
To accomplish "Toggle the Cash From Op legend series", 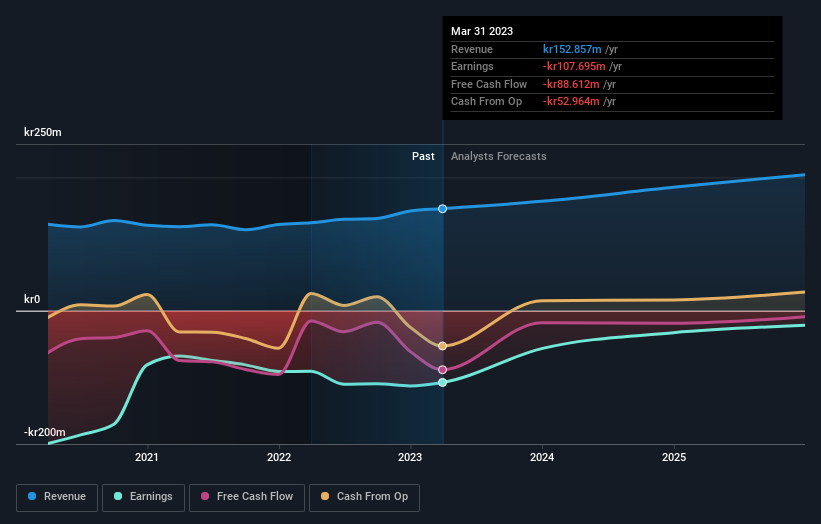I will pos(364,497).
